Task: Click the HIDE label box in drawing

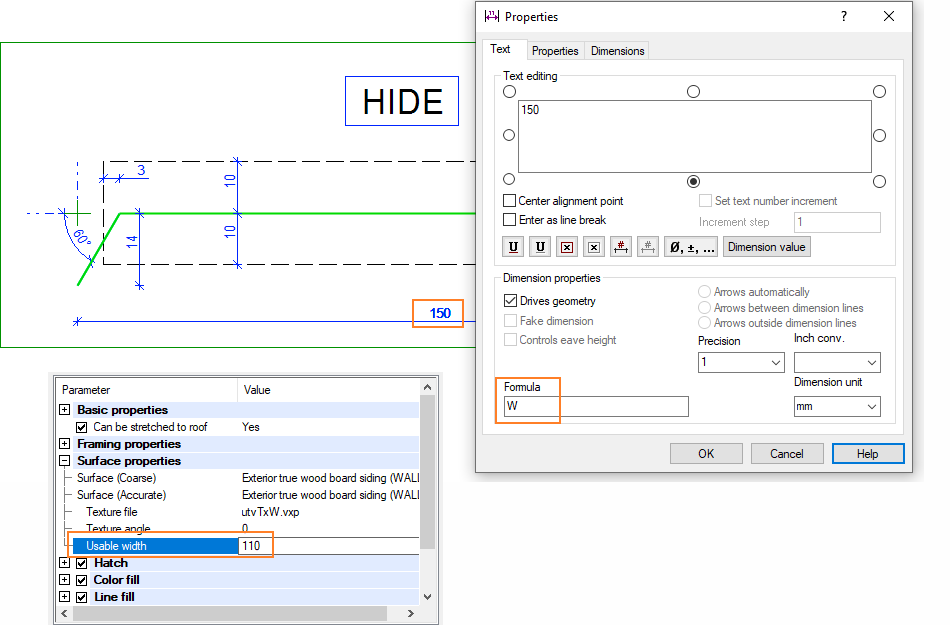Action: [402, 101]
